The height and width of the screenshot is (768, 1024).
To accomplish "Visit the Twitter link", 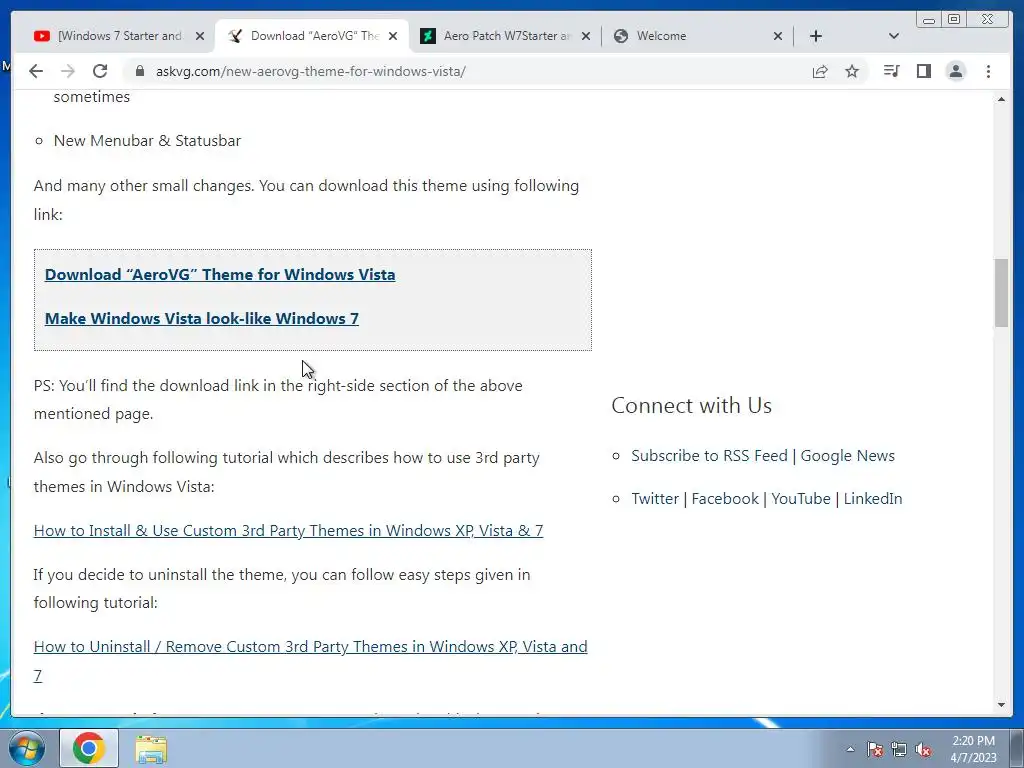I will pos(655,498).
